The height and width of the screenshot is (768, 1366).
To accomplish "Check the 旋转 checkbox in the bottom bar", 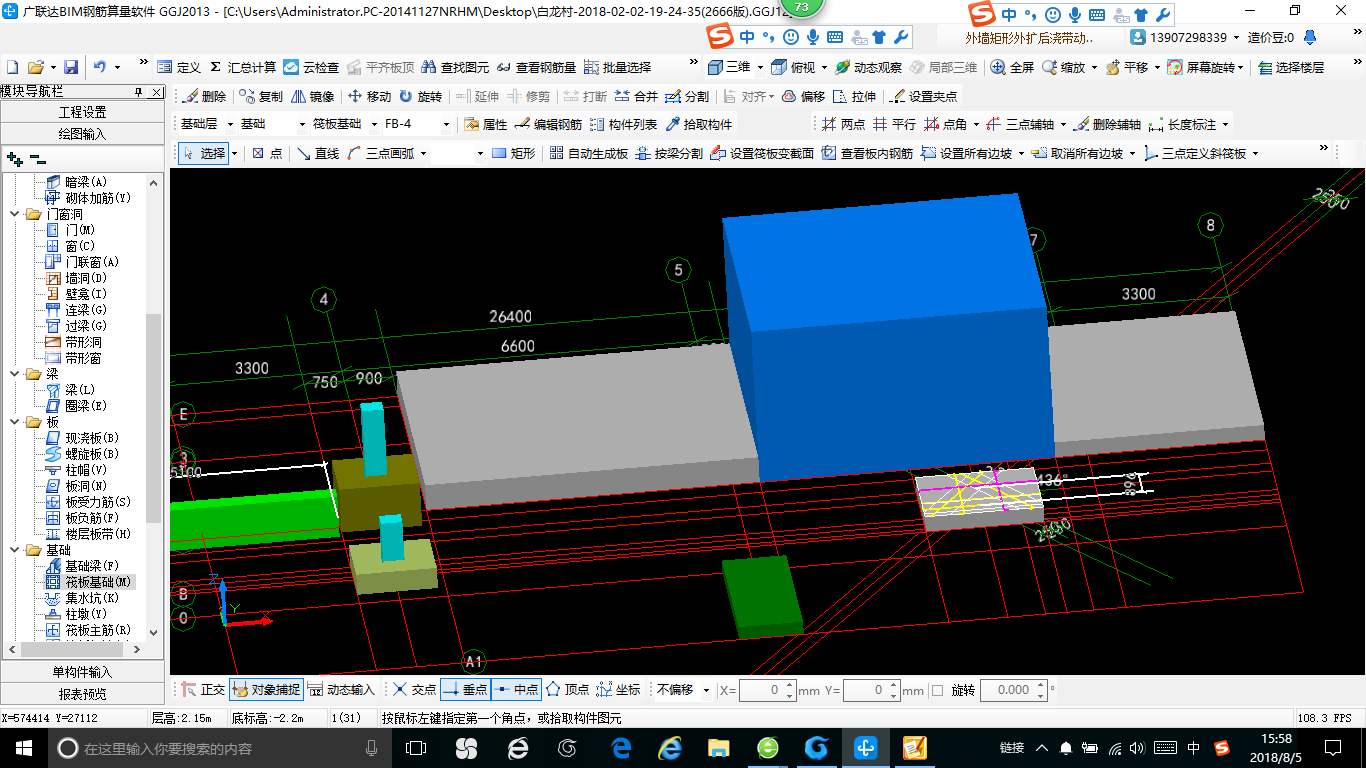I will coord(937,690).
